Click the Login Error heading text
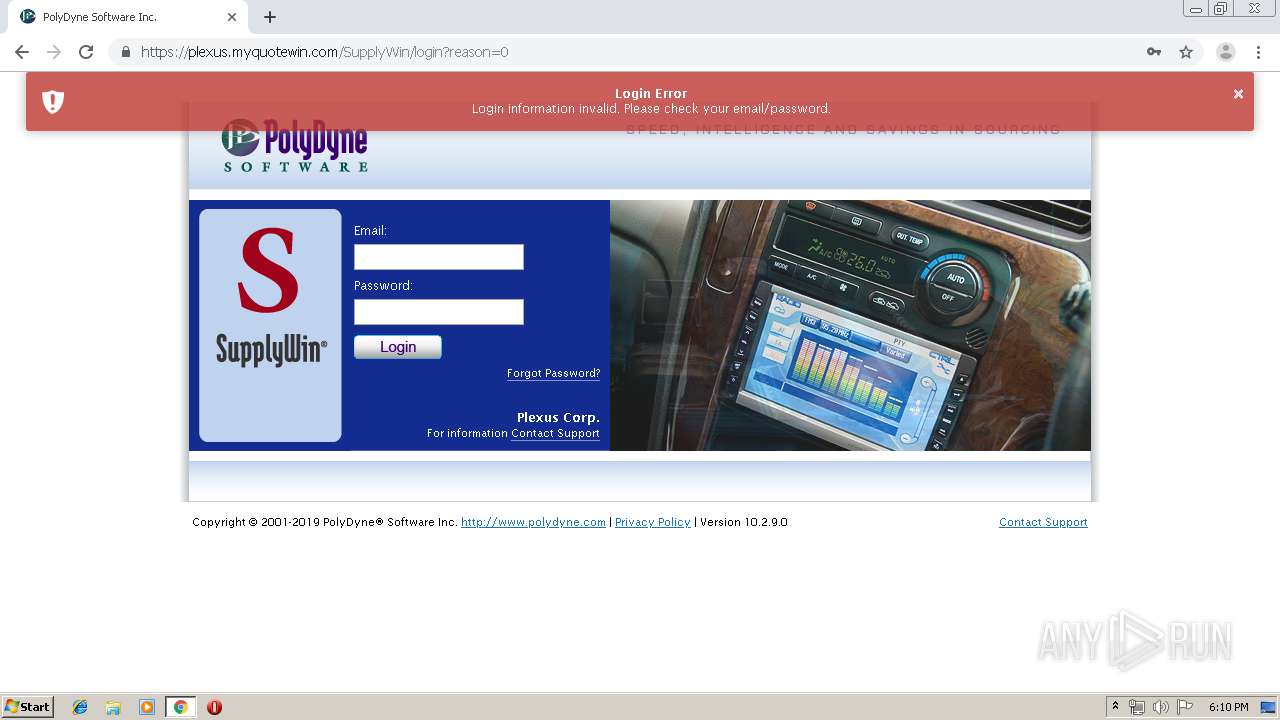This screenshot has height=720, width=1280. click(x=651, y=94)
